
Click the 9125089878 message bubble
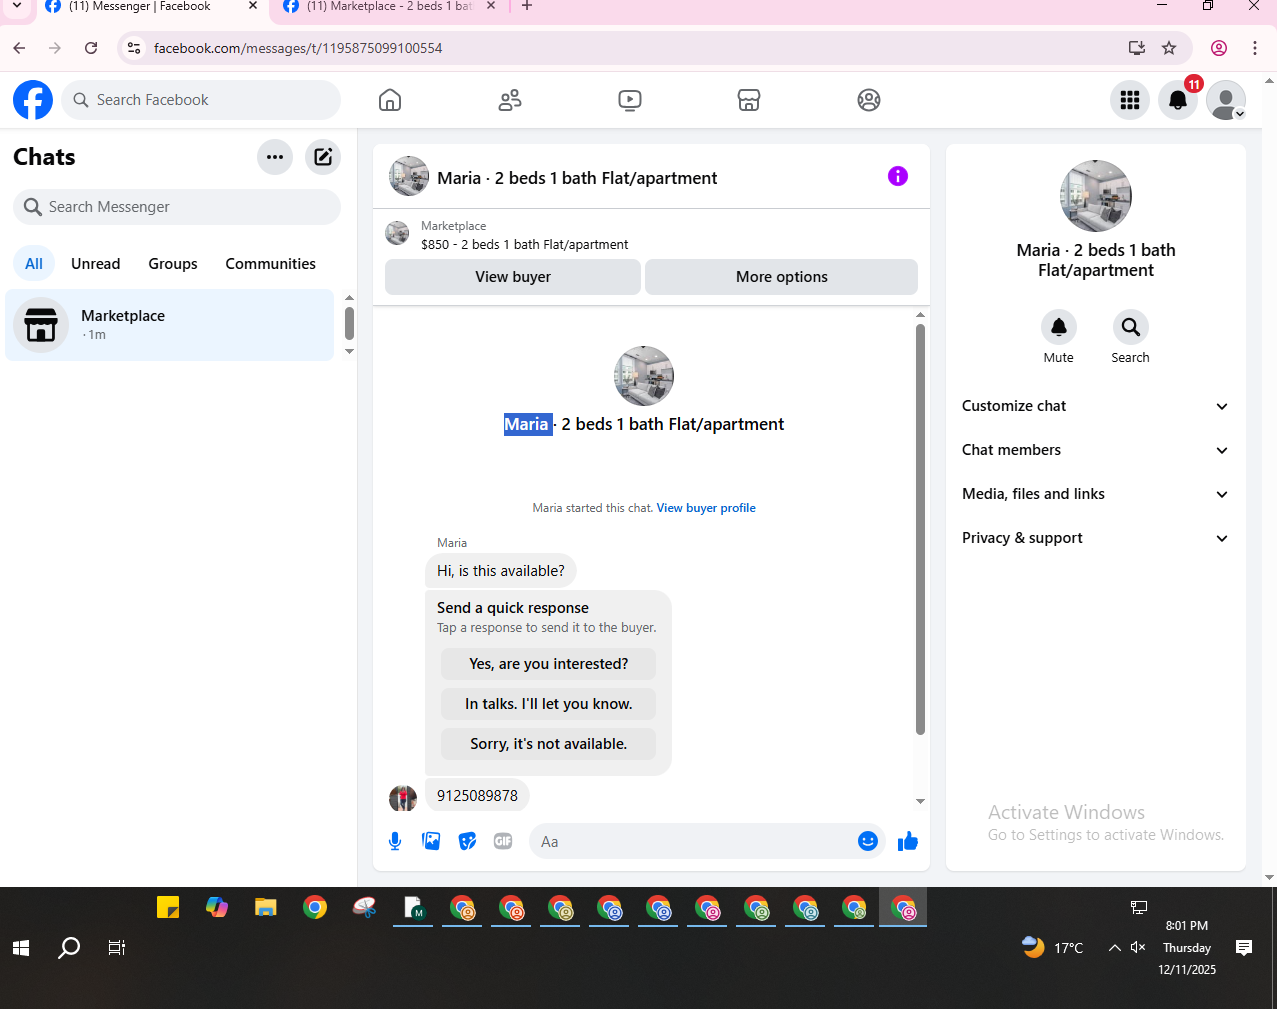(x=477, y=796)
